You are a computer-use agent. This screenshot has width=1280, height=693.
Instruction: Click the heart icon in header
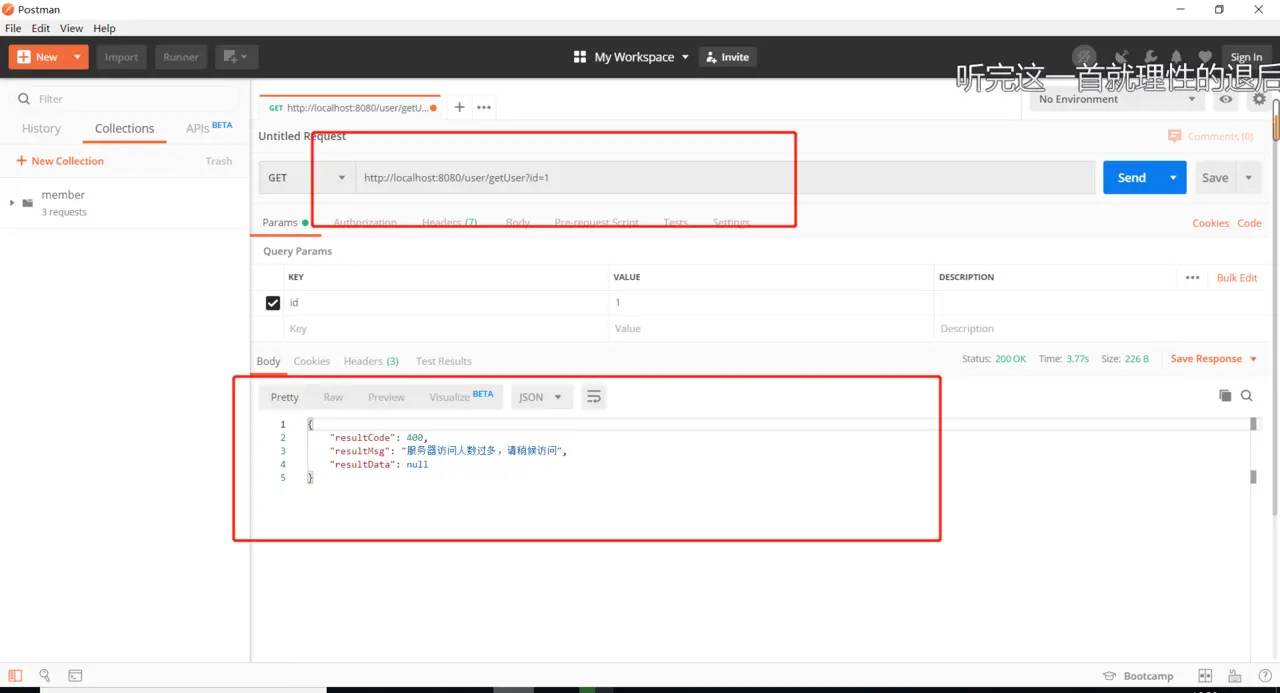(x=1205, y=57)
